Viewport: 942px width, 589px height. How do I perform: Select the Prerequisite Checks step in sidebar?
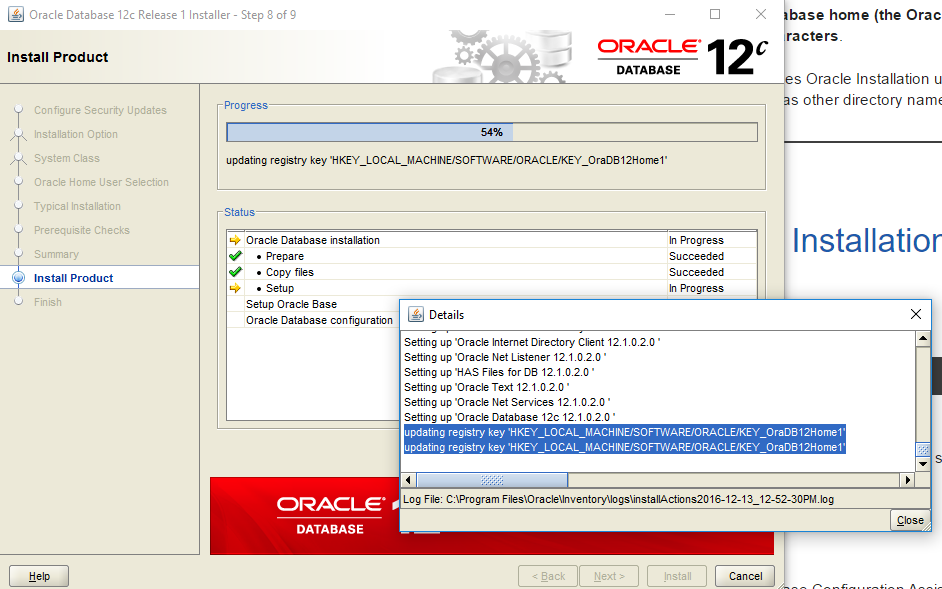tap(81, 230)
